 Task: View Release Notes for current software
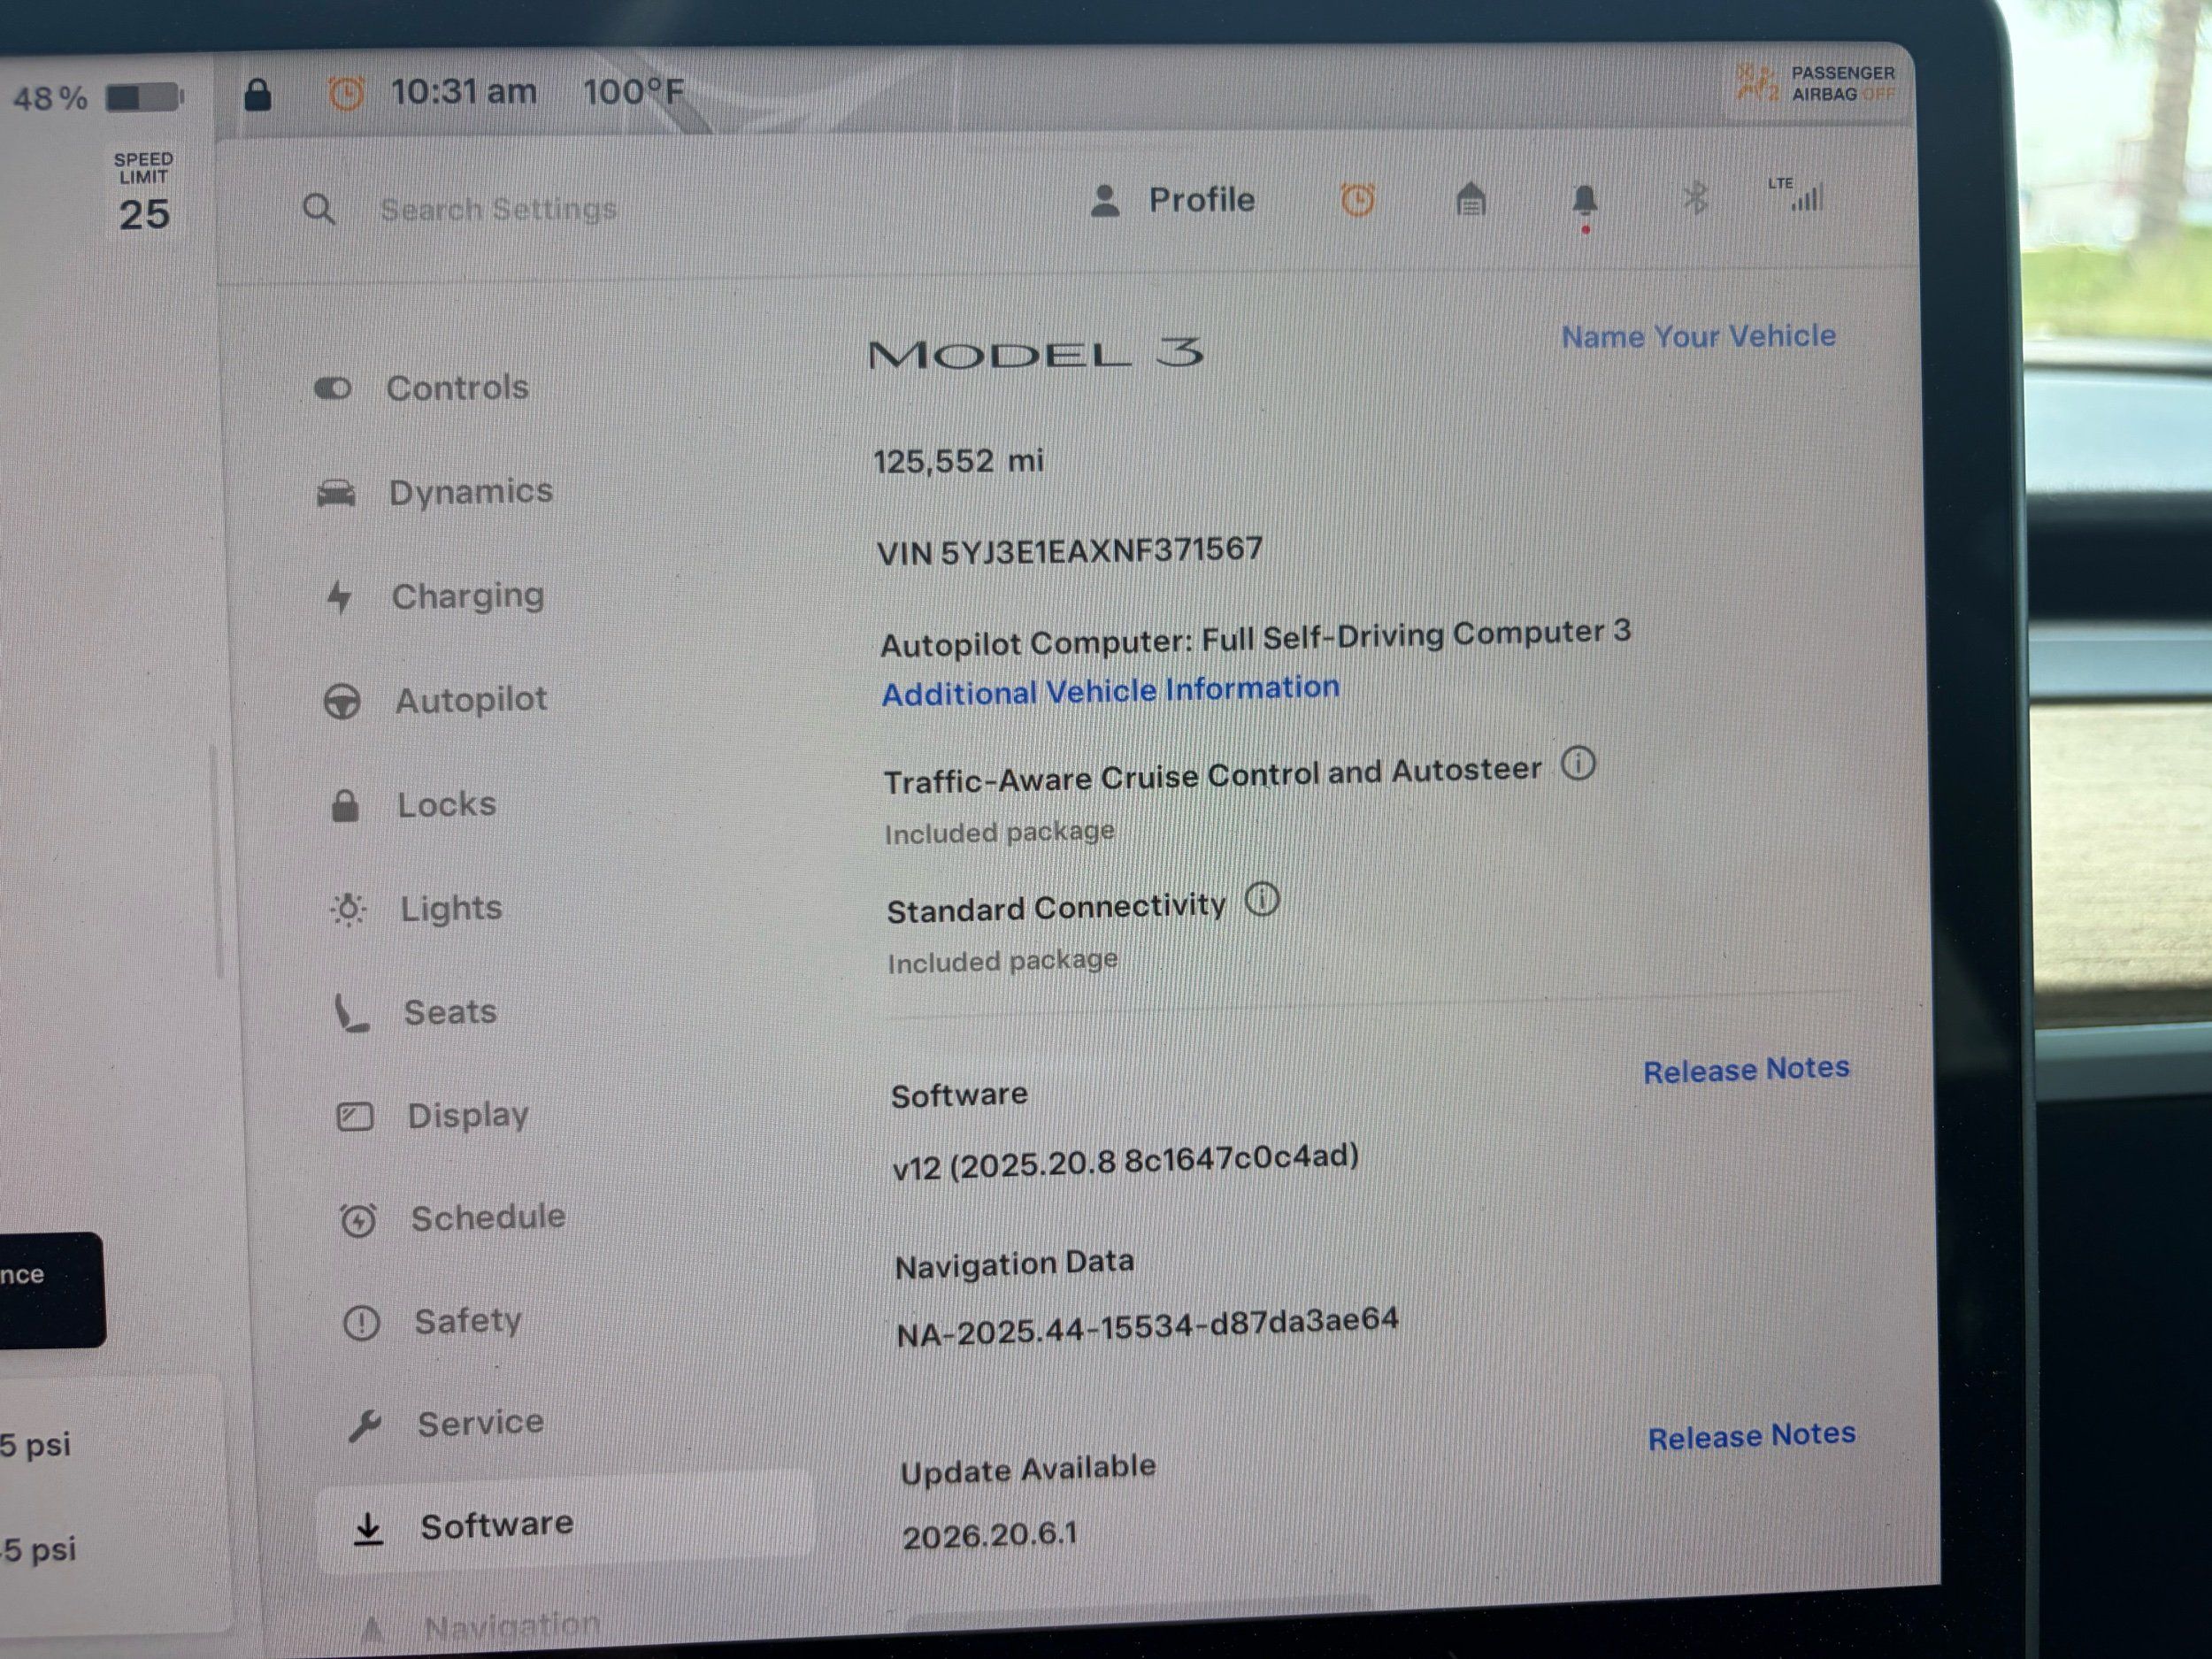pyautogui.click(x=1746, y=1070)
